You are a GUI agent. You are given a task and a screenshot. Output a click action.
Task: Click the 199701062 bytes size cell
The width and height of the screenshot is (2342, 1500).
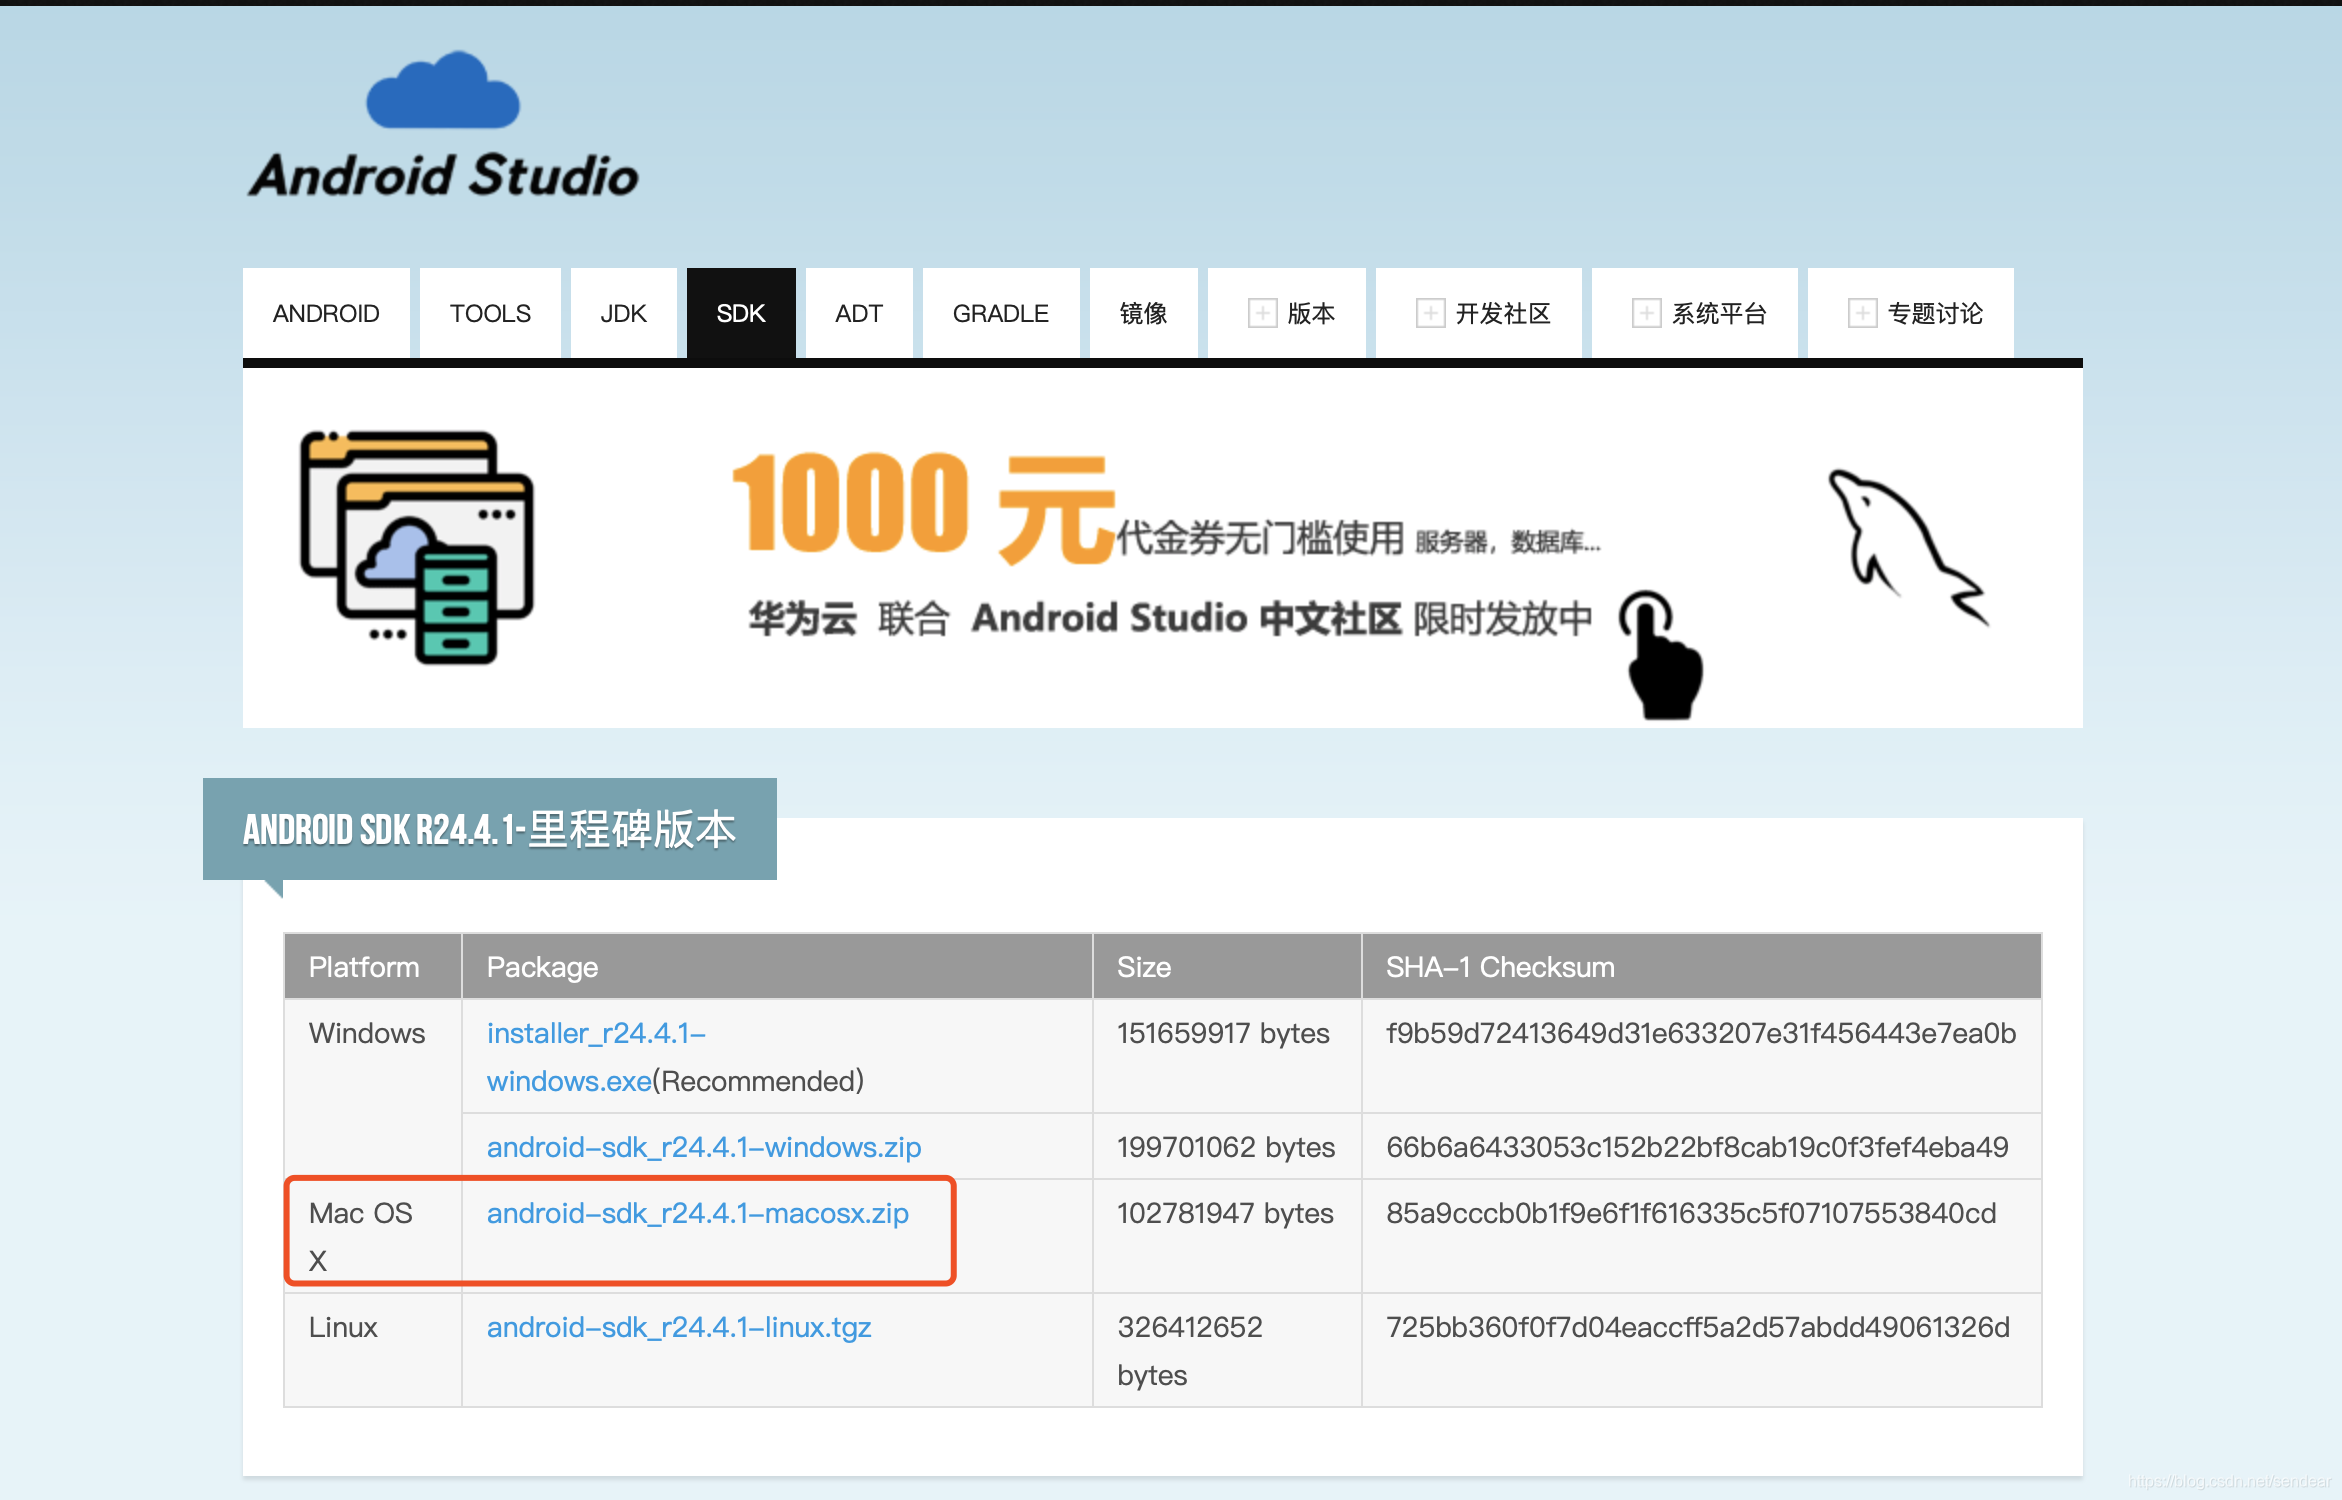(x=1226, y=1147)
